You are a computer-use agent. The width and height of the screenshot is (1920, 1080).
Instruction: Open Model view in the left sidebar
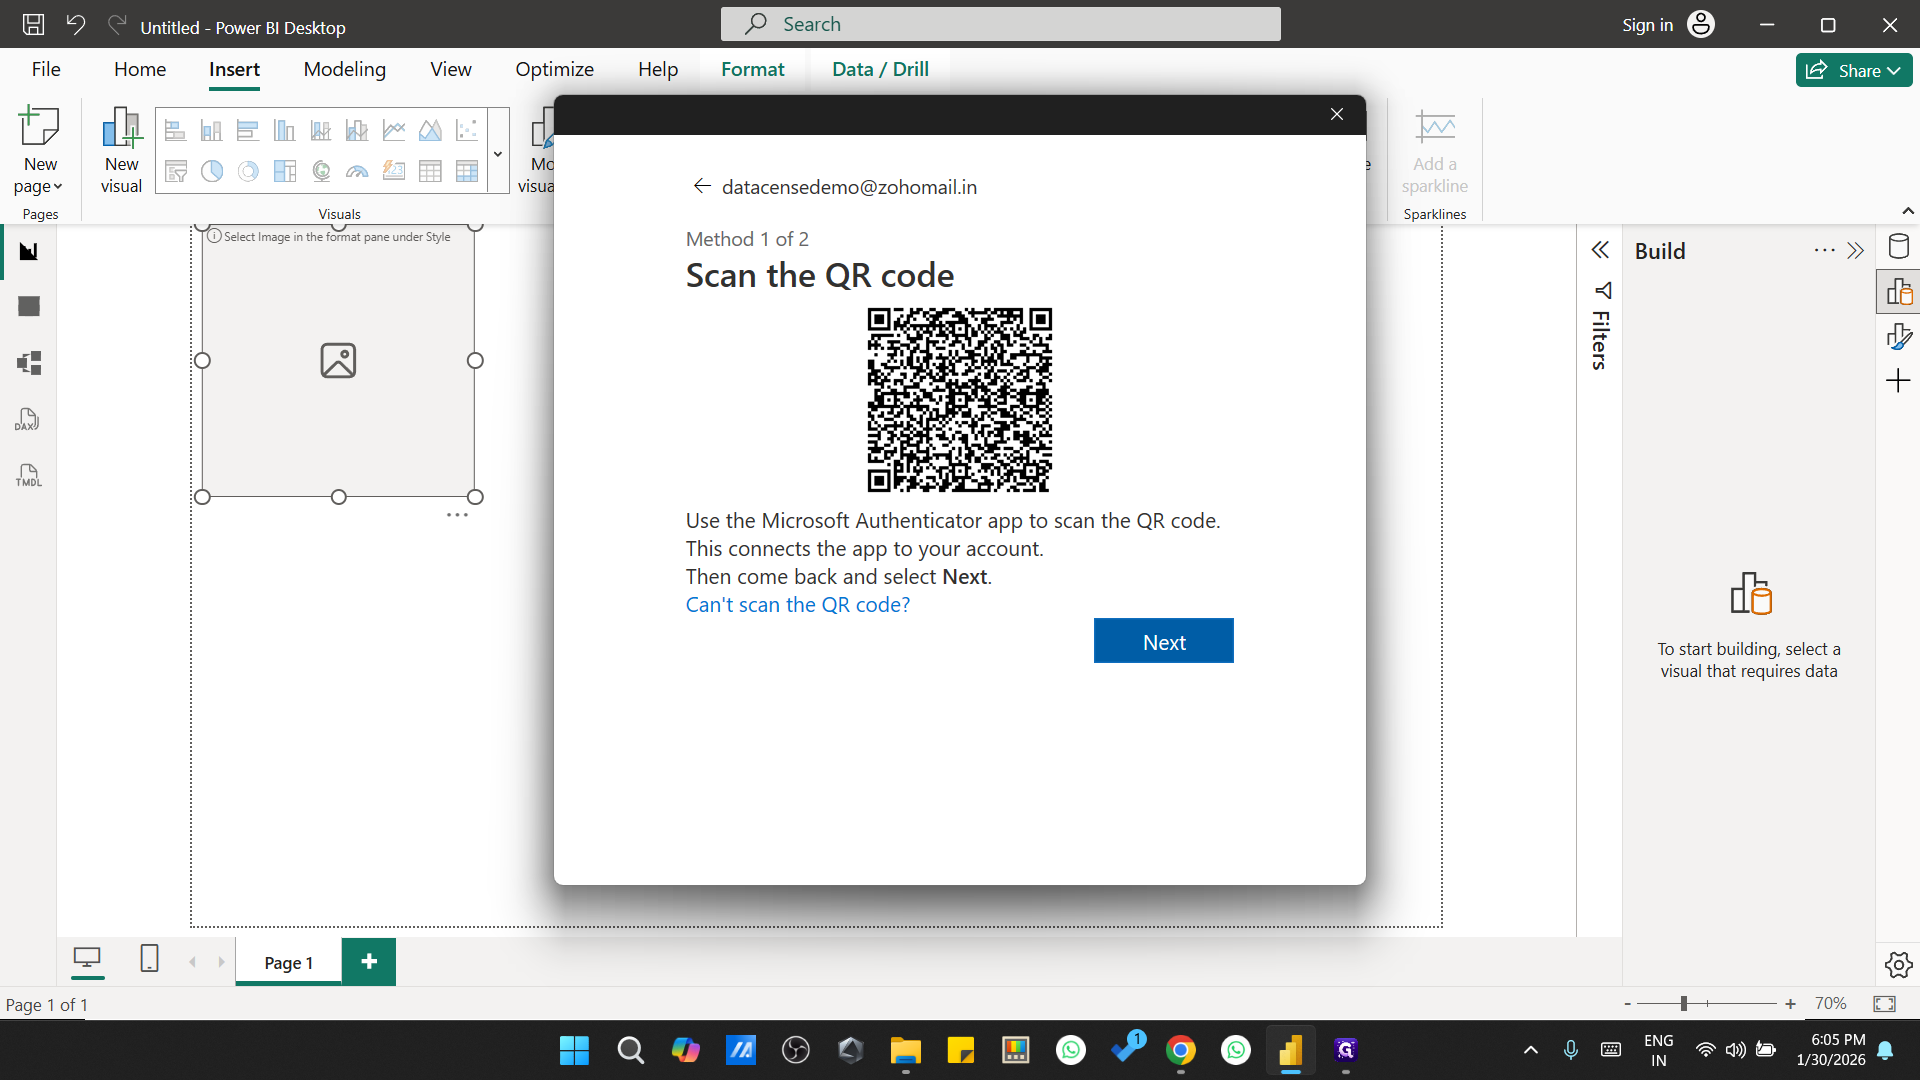28,363
